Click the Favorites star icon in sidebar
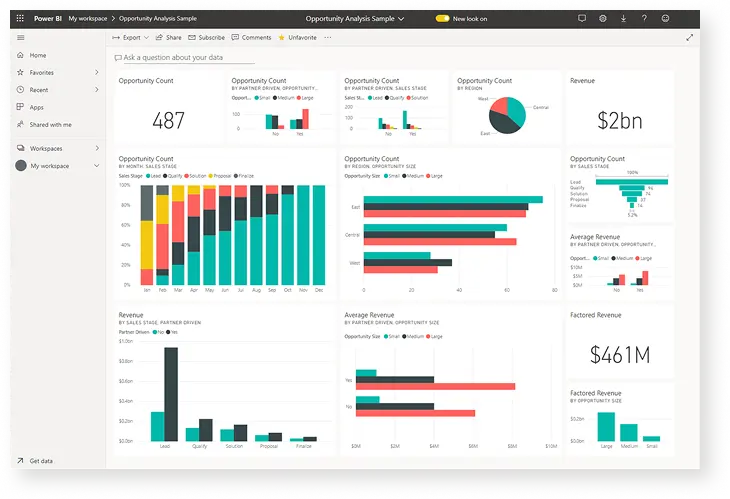730x499 pixels. [20, 72]
